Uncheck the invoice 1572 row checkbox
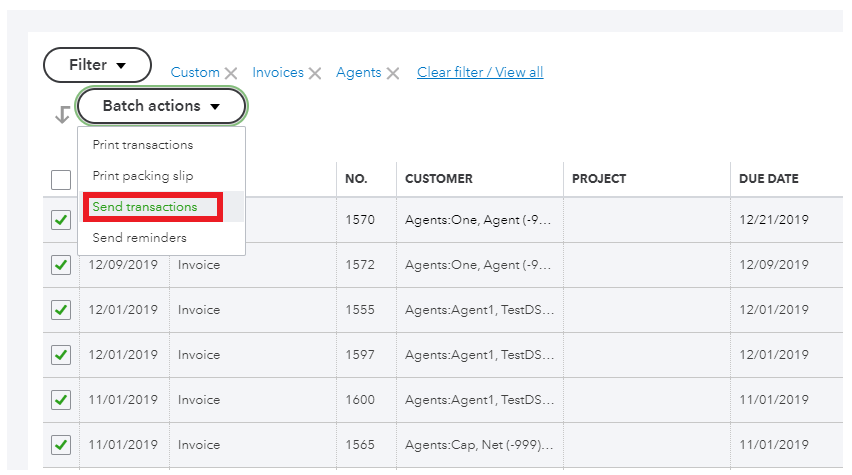 [61, 265]
